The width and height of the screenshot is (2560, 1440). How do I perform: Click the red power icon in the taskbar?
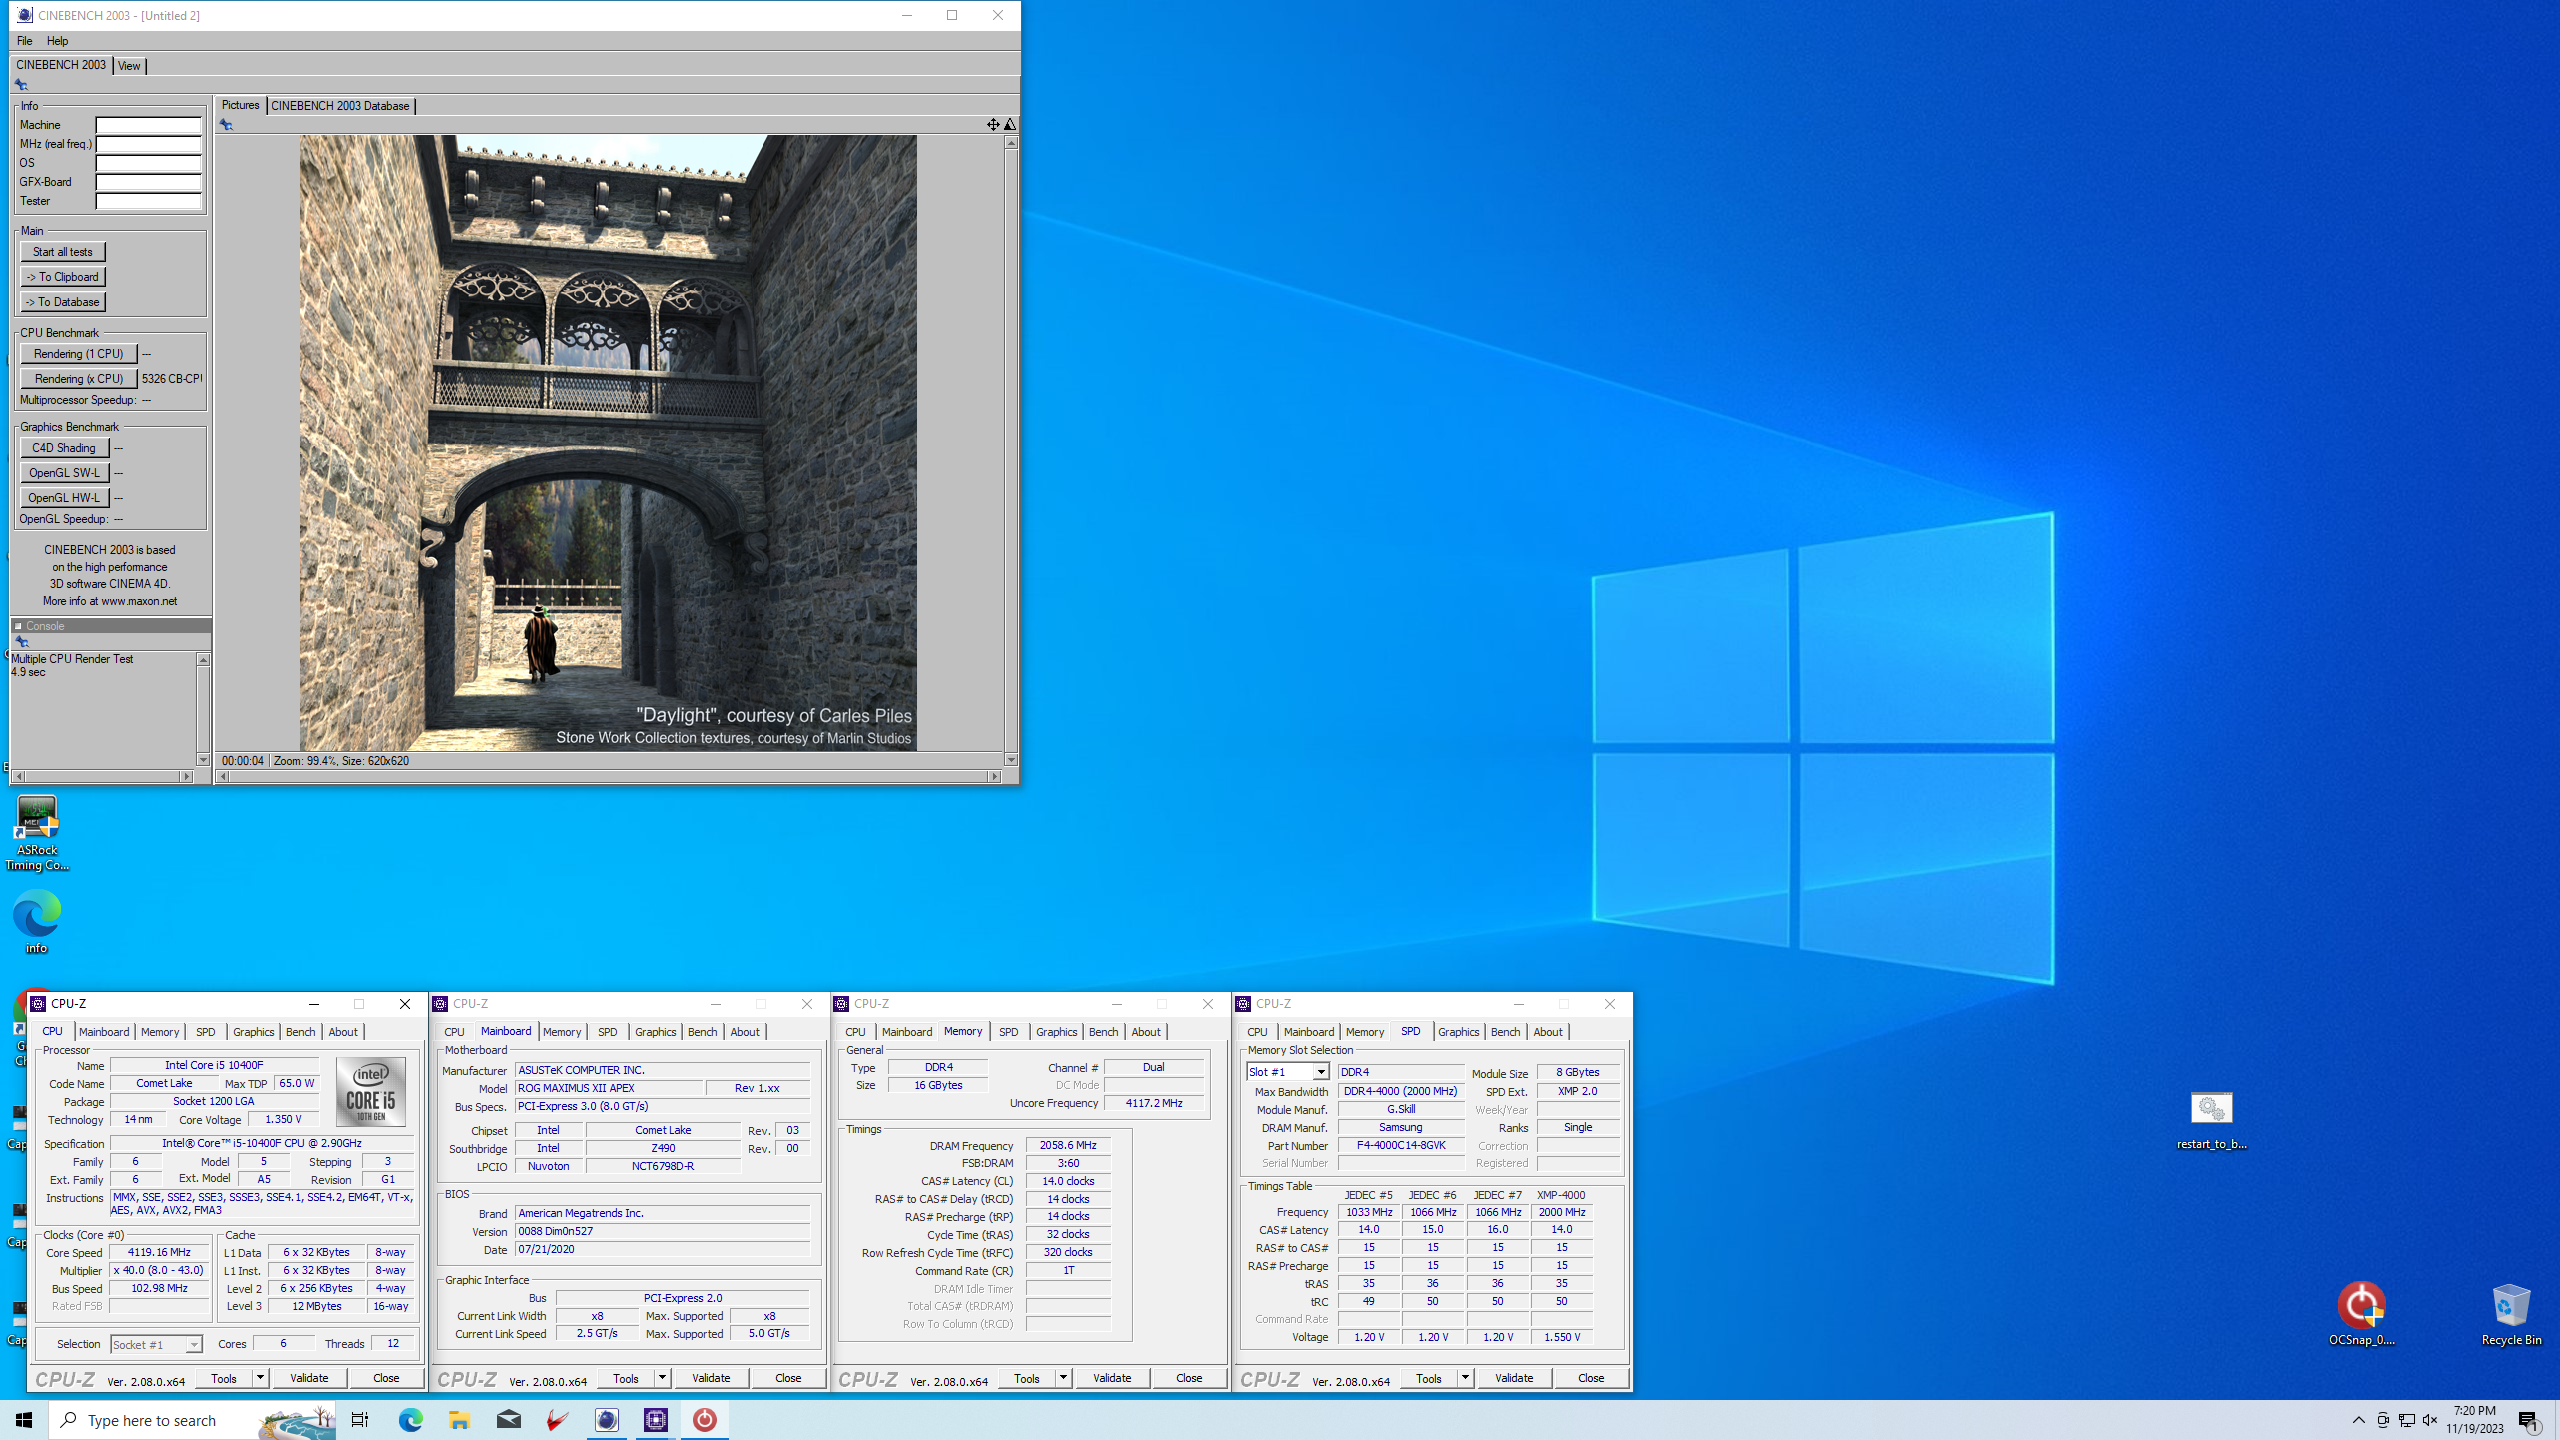705,1420
